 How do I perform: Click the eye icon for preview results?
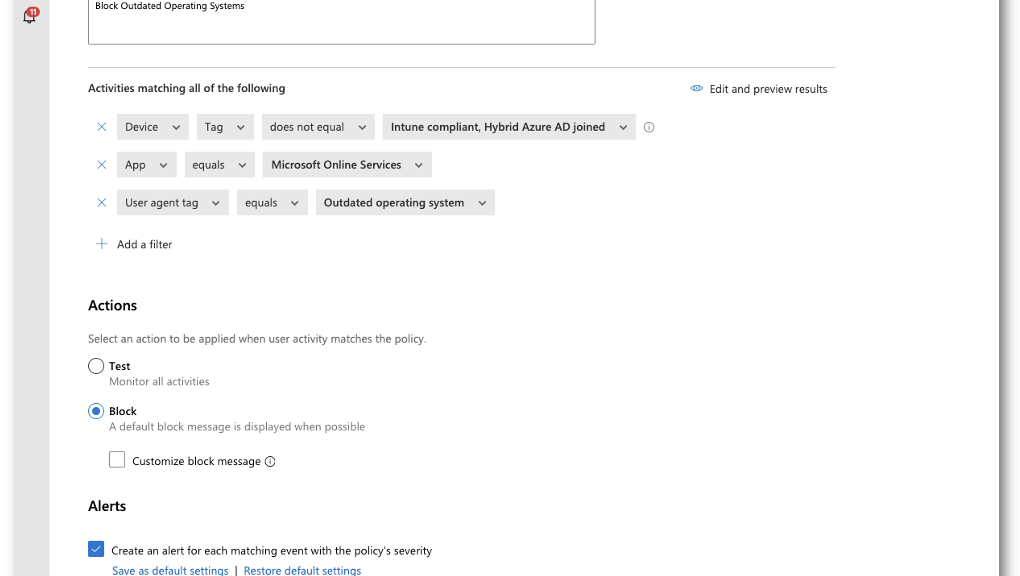(696, 89)
